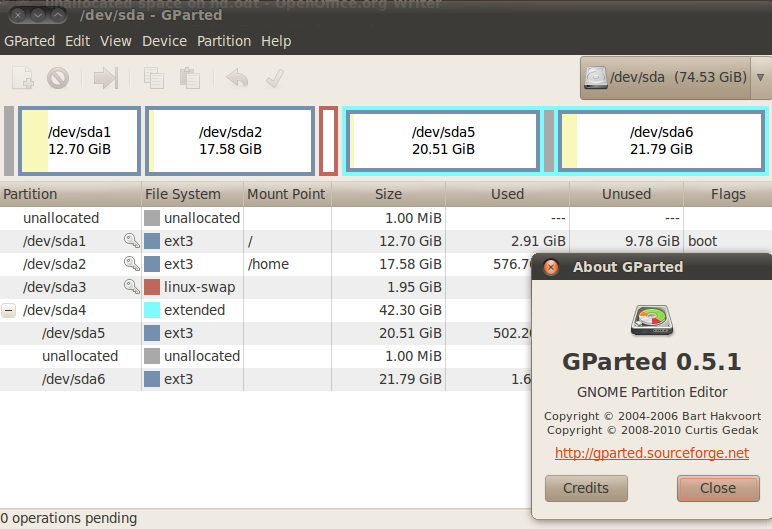This screenshot has width=772, height=529.
Task: Select the /dev/sda5 block in disk map
Action: point(443,141)
